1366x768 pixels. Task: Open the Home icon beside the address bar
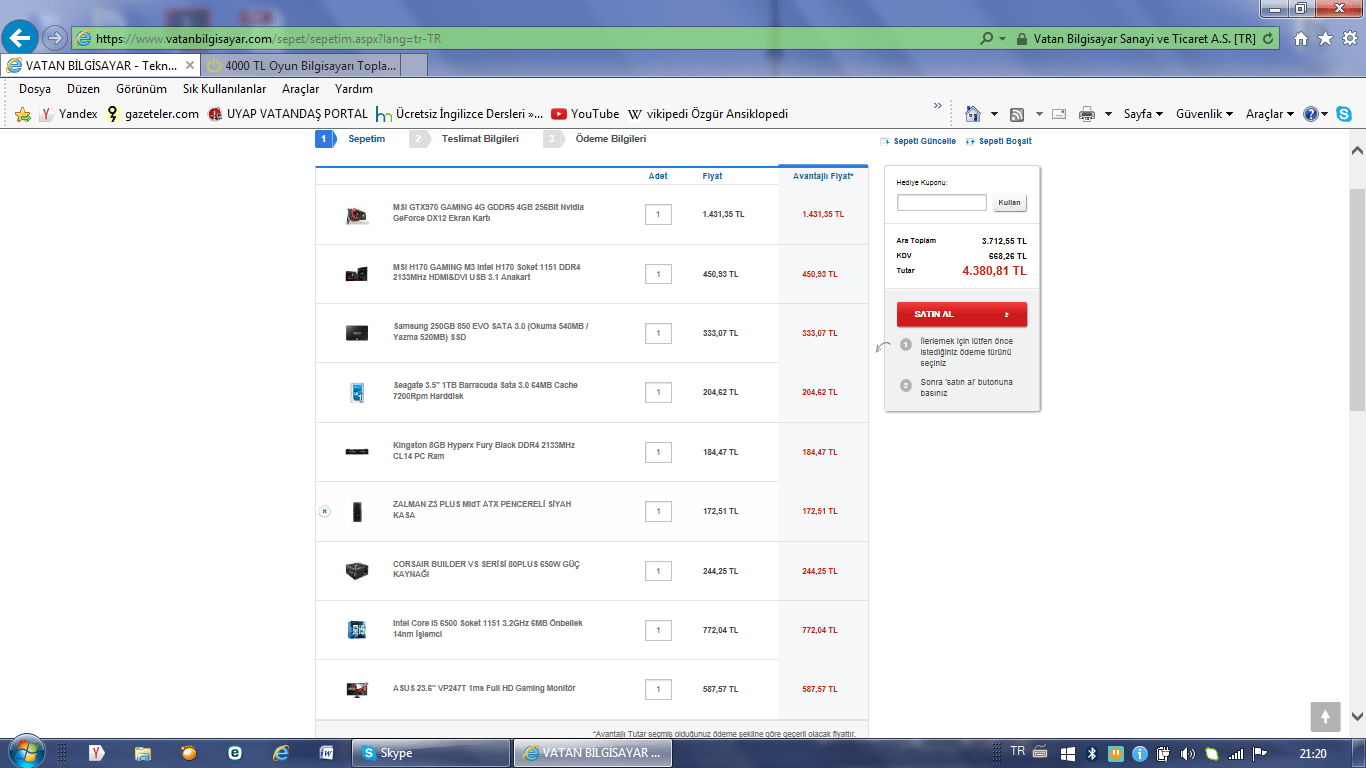pos(1301,38)
